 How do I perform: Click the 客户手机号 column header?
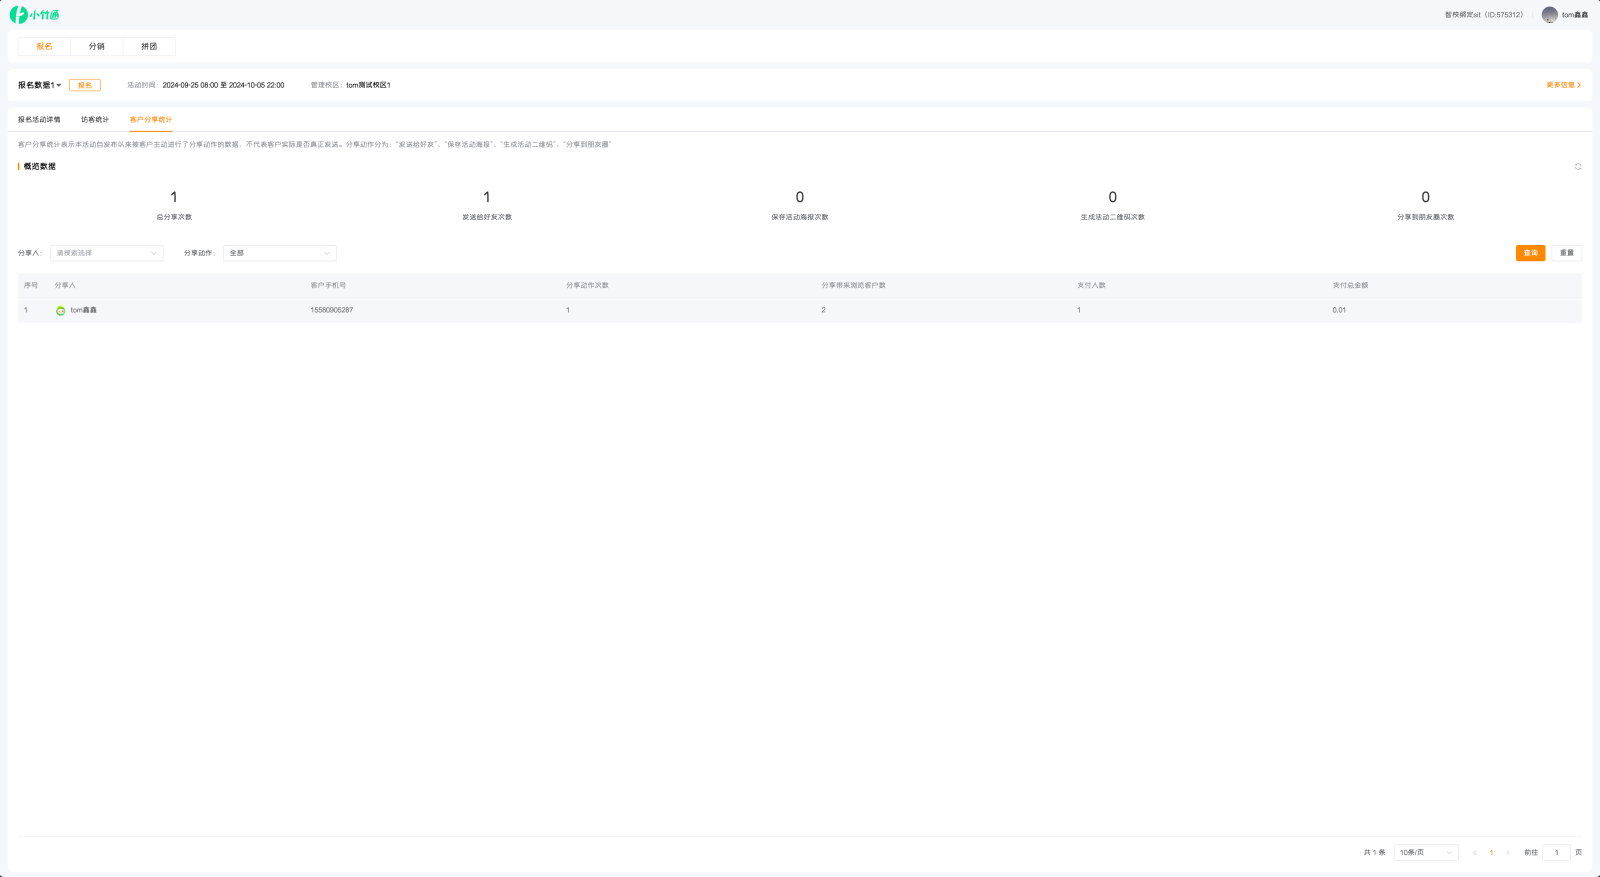(328, 285)
